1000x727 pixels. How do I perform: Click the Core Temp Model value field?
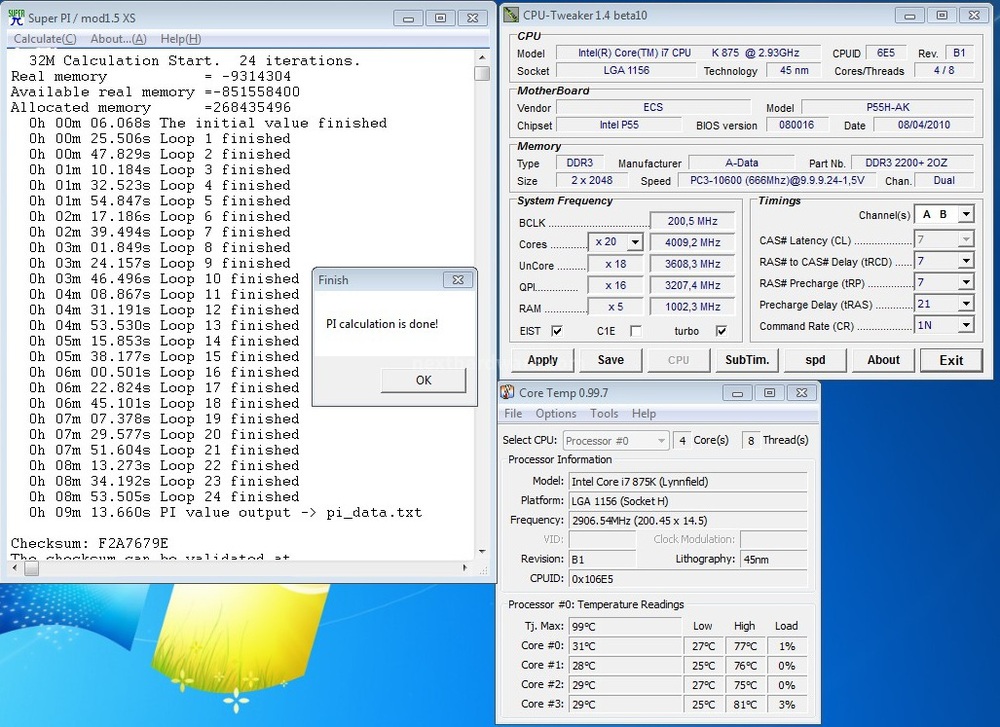(x=688, y=481)
